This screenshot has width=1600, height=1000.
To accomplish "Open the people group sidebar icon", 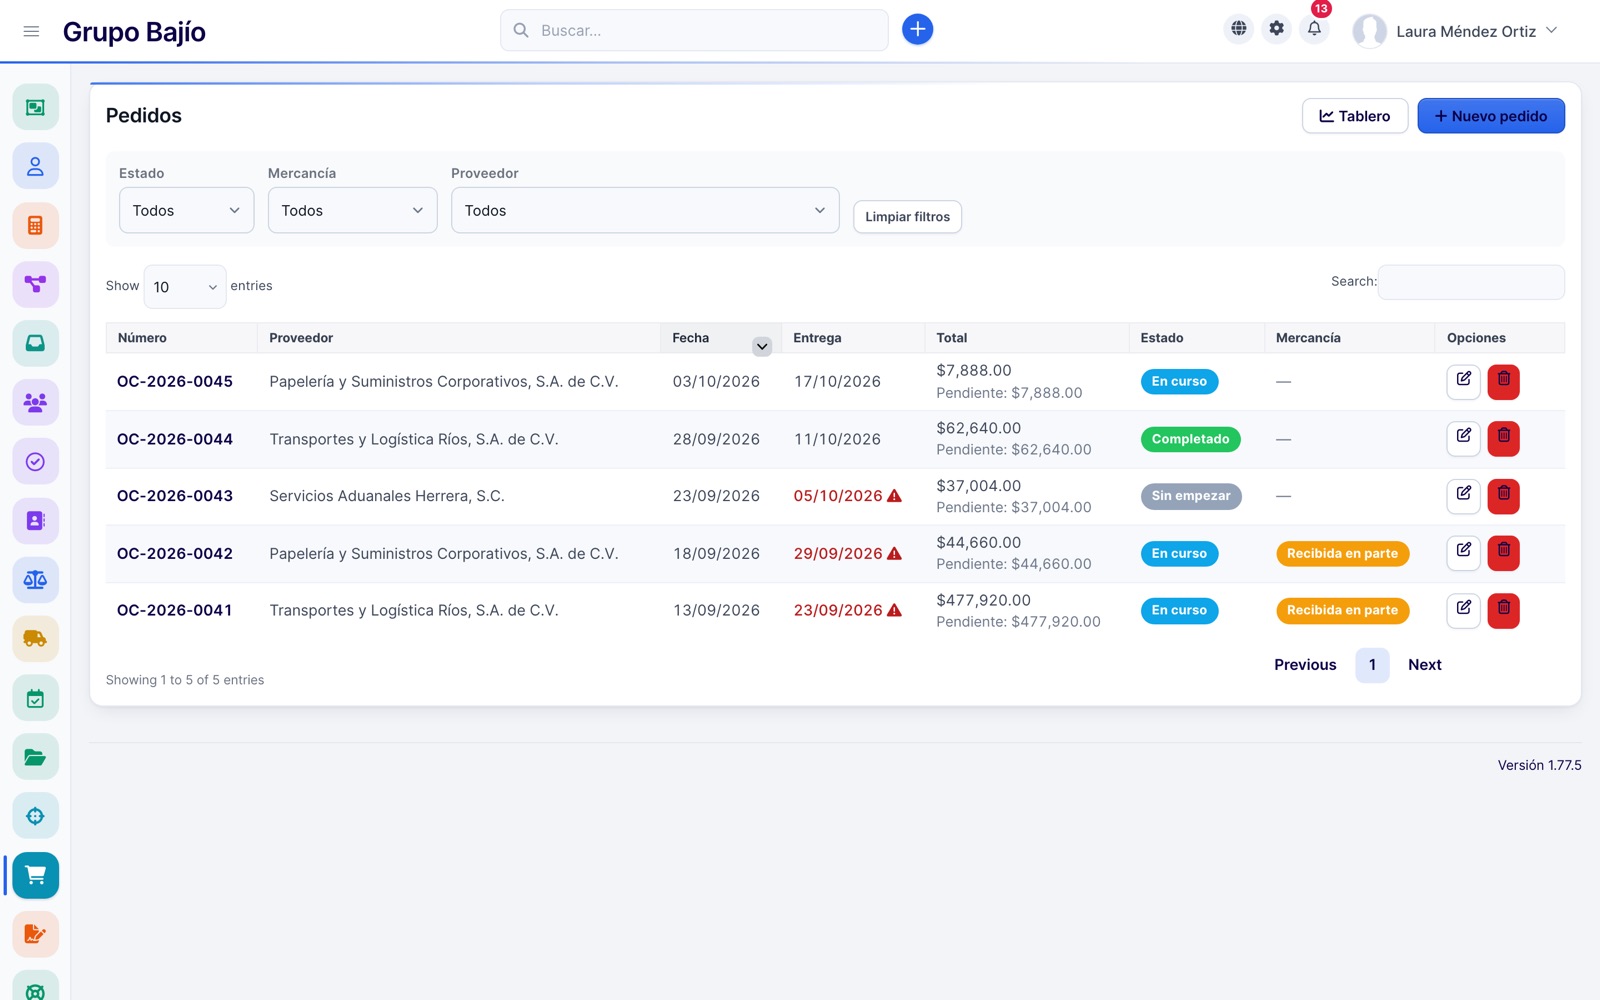I will 35,402.
